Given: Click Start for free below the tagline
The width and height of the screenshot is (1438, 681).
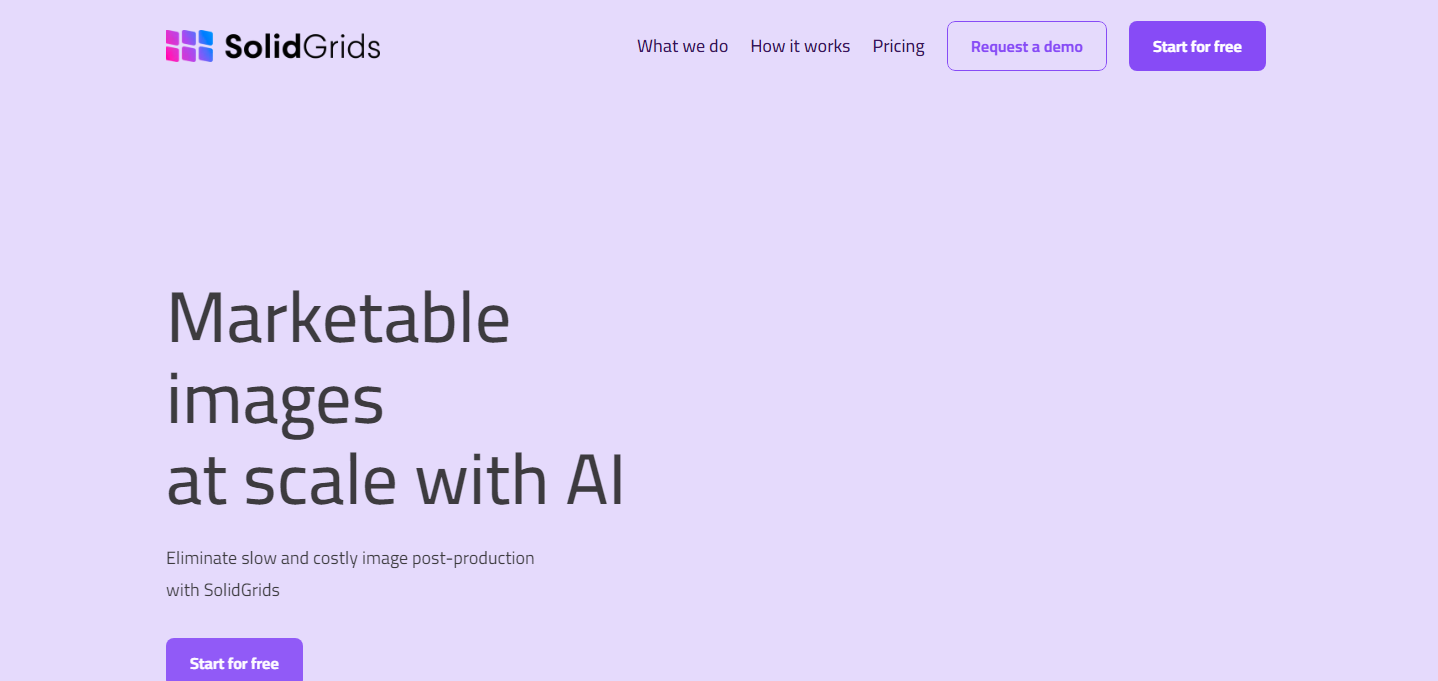Looking at the screenshot, I should point(234,660).
